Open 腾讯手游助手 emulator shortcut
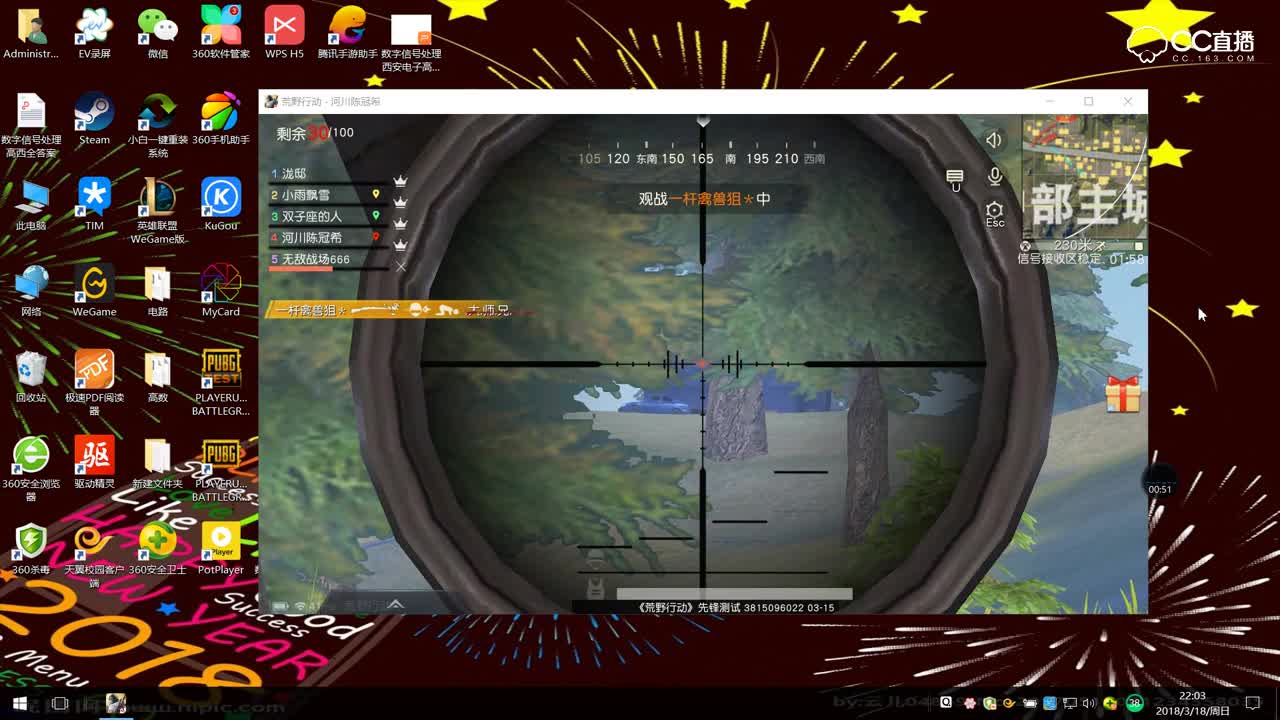The width and height of the screenshot is (1280, 720). 347,35
